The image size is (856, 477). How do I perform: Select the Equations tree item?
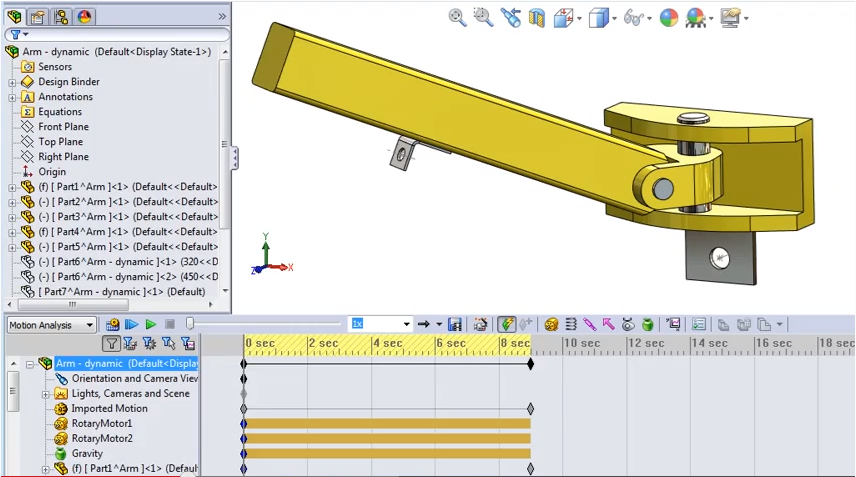pyautogui.click(x=60, y=112)
